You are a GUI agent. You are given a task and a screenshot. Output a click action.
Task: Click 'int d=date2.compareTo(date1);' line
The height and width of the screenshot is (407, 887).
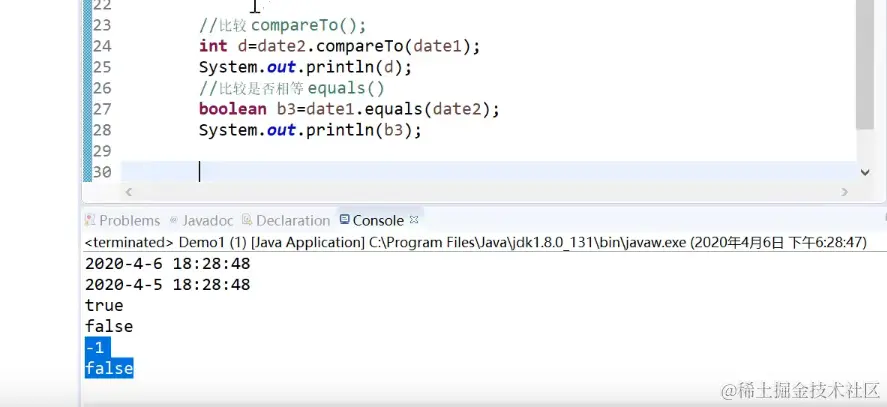point(339,46)
